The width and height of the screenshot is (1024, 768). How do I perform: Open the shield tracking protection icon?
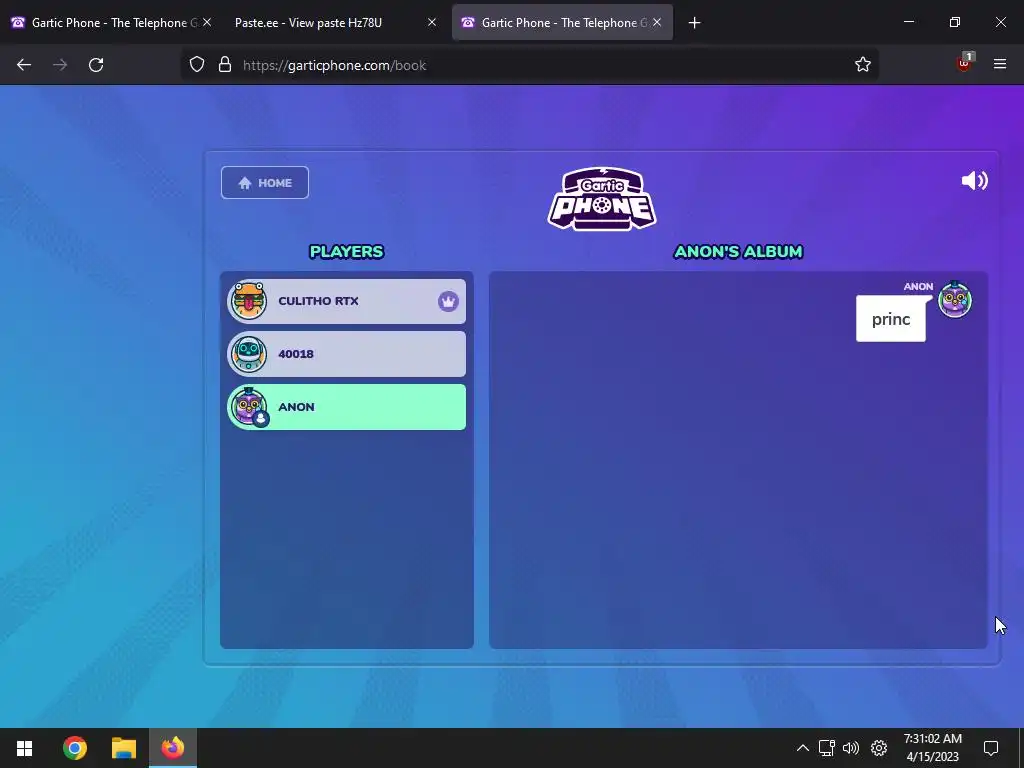pyautogui.click(x=197, y=65)
